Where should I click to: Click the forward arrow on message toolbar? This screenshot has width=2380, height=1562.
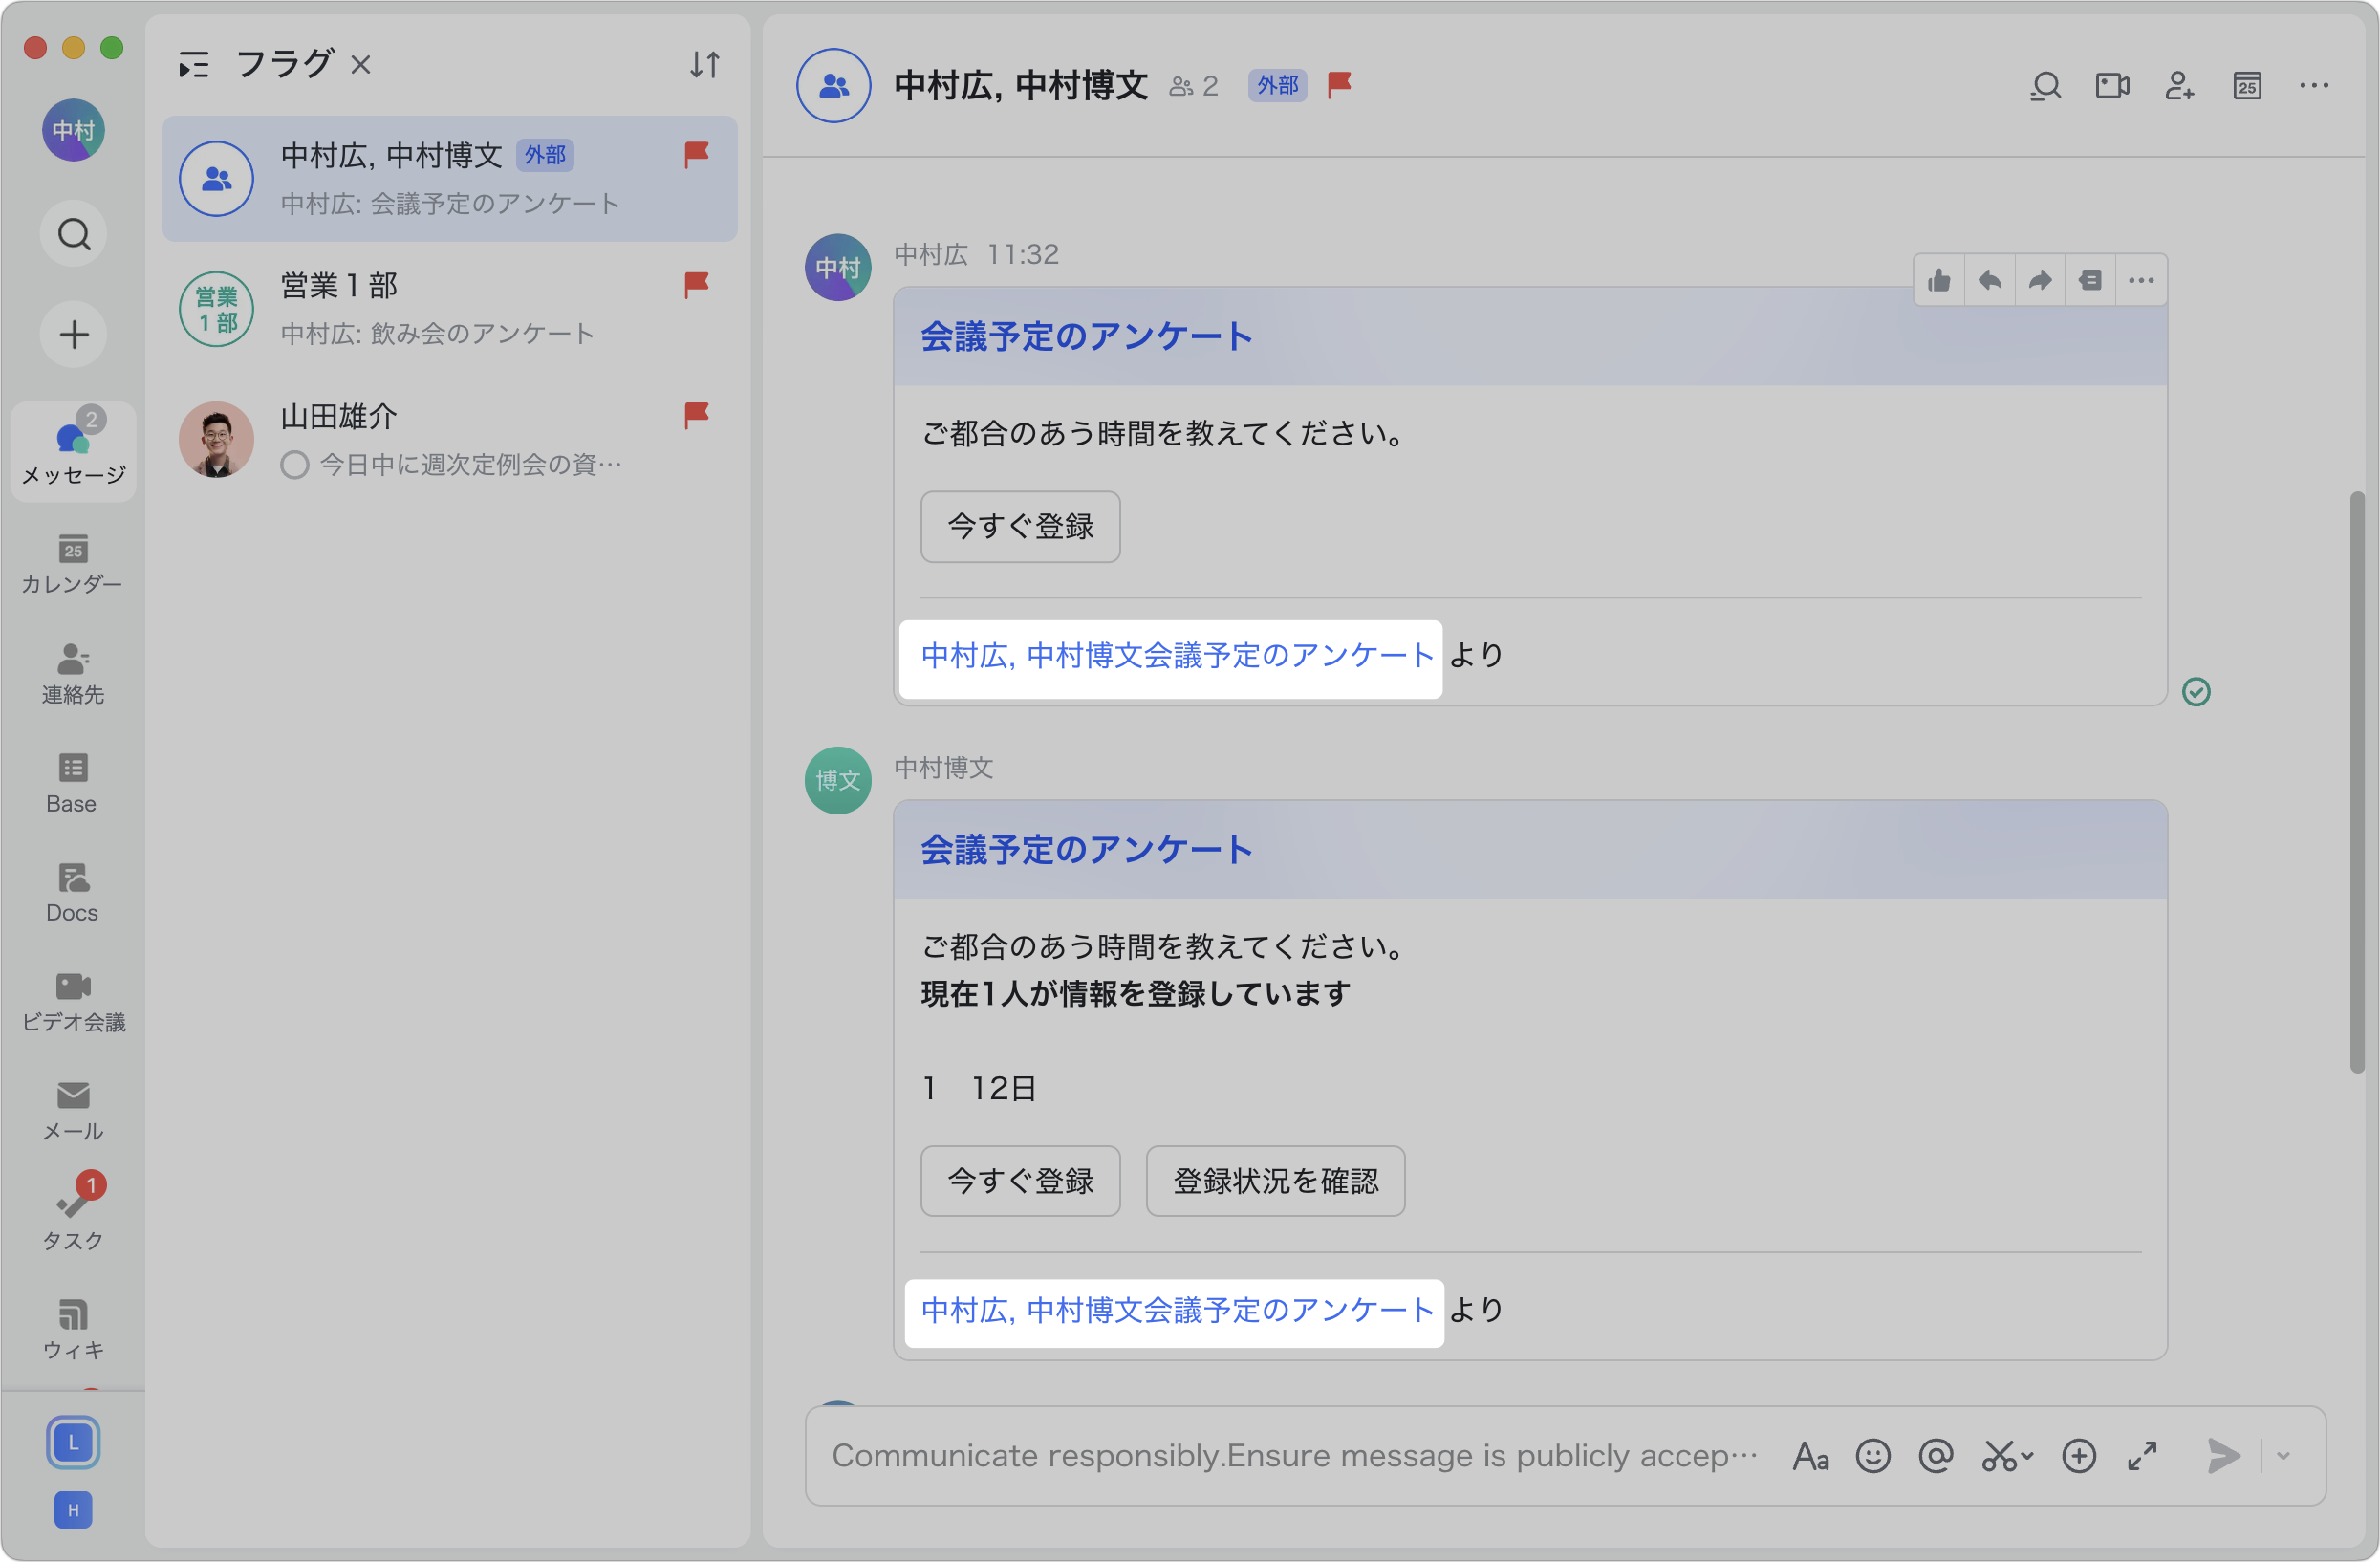click(2040, 281)
